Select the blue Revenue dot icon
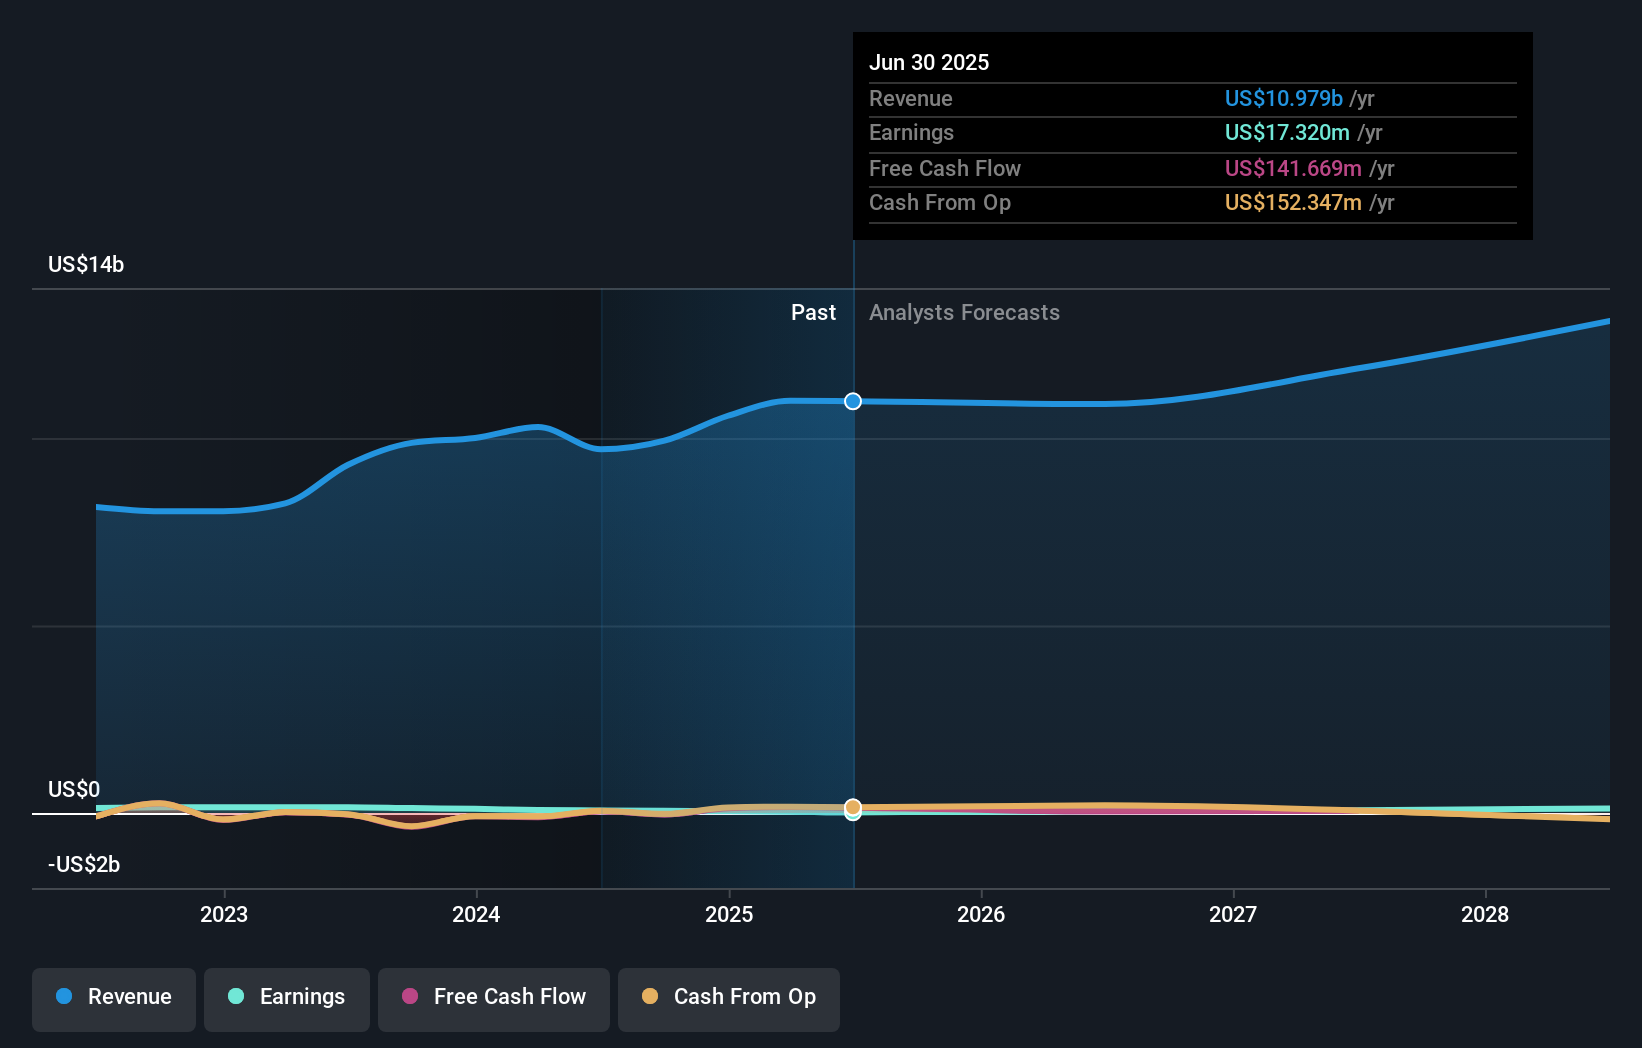 tap(64, 997)
